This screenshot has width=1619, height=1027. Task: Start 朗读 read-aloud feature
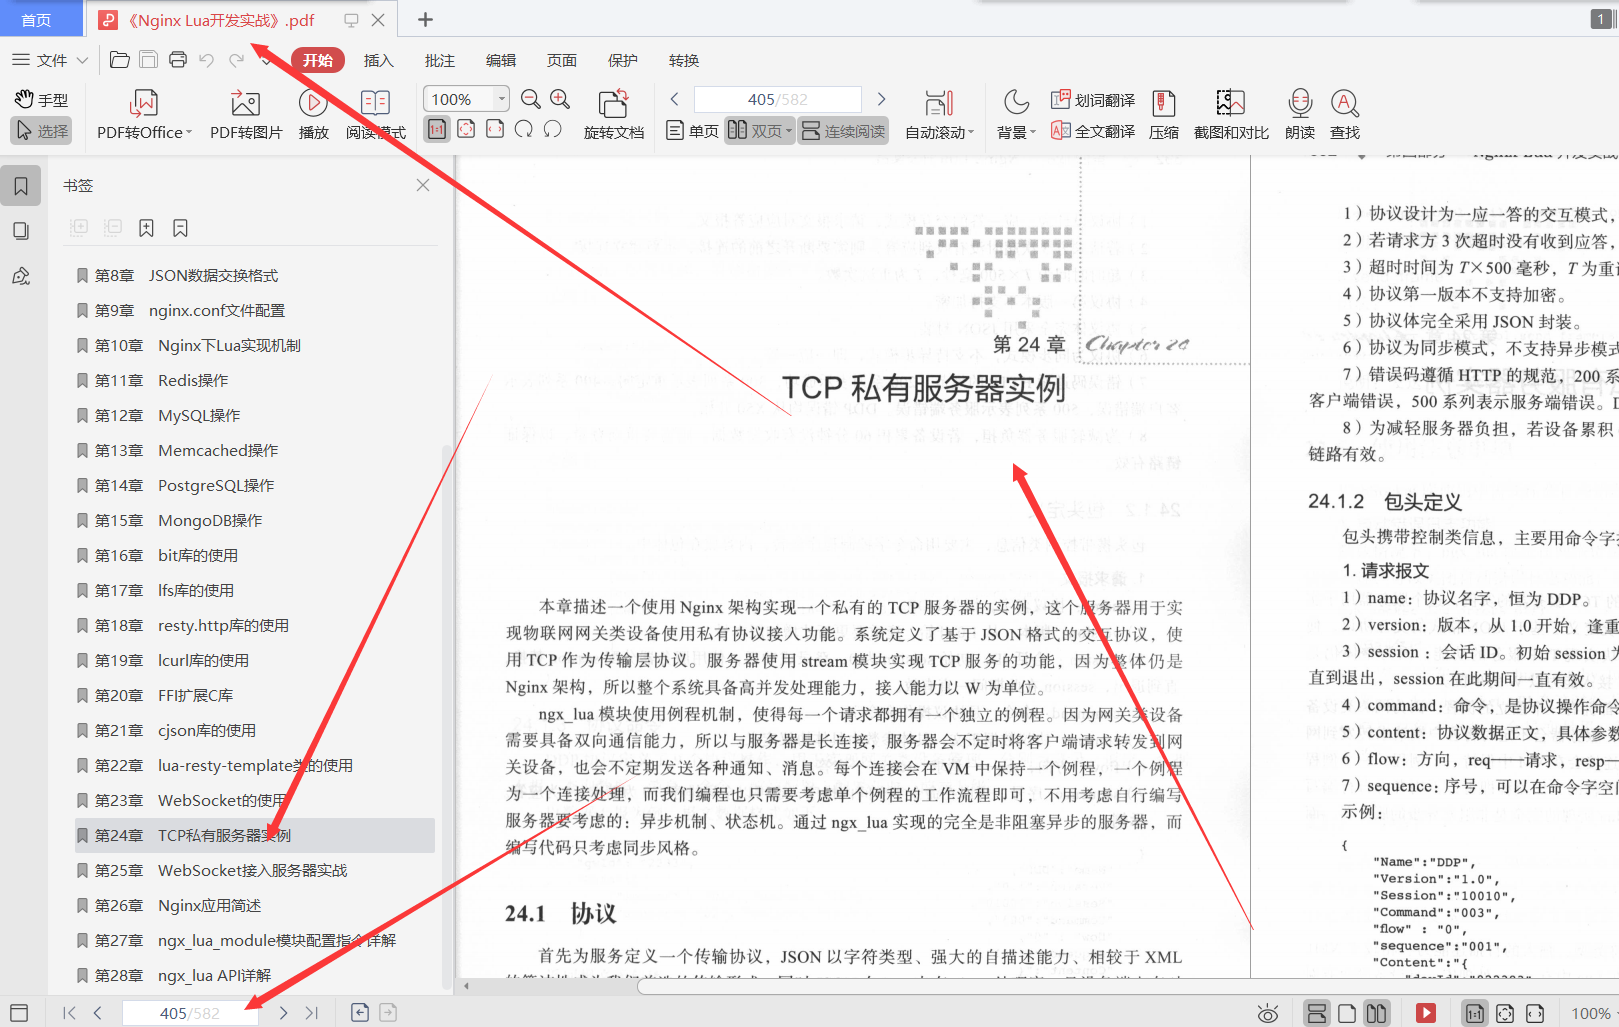click(1298, 113)
